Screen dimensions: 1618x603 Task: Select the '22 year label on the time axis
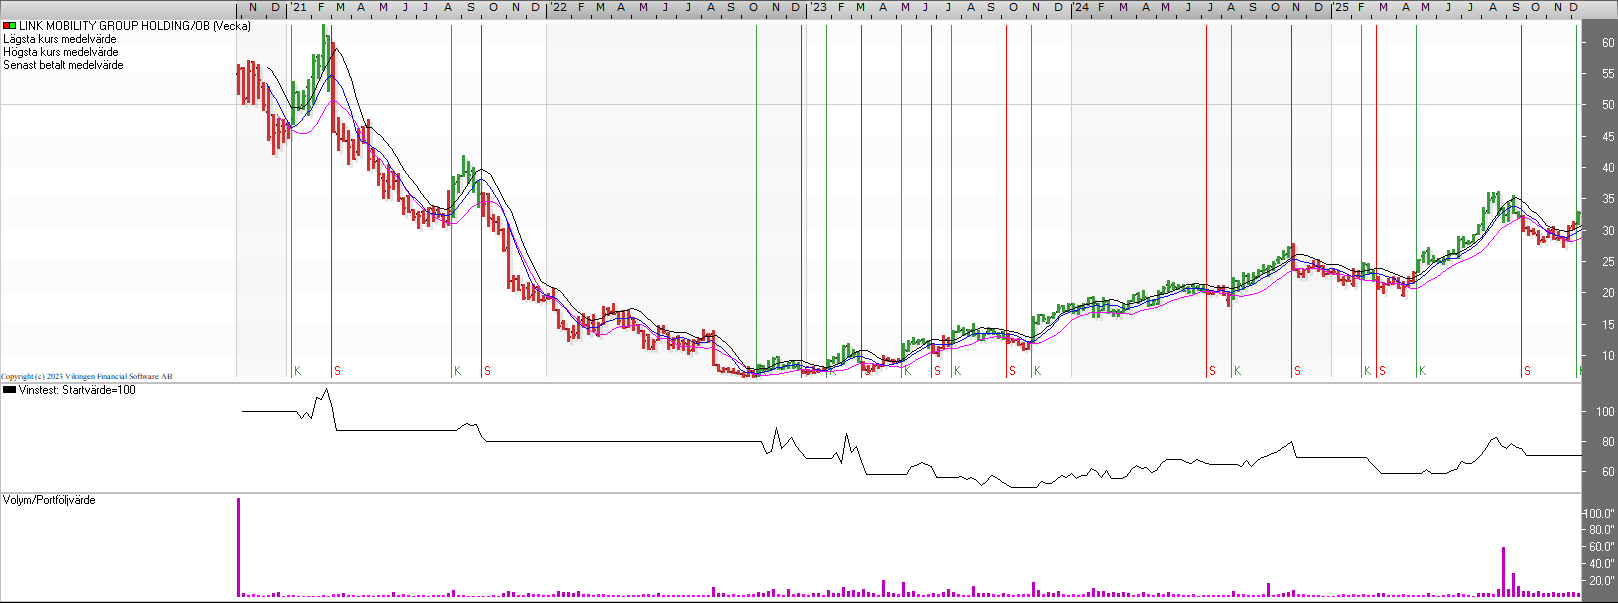click(x=558, y=8)
